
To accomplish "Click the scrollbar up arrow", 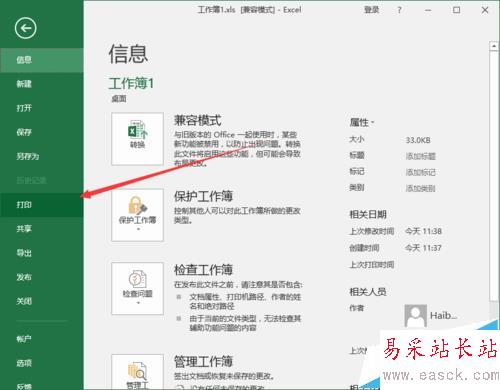I will point(494,46).
